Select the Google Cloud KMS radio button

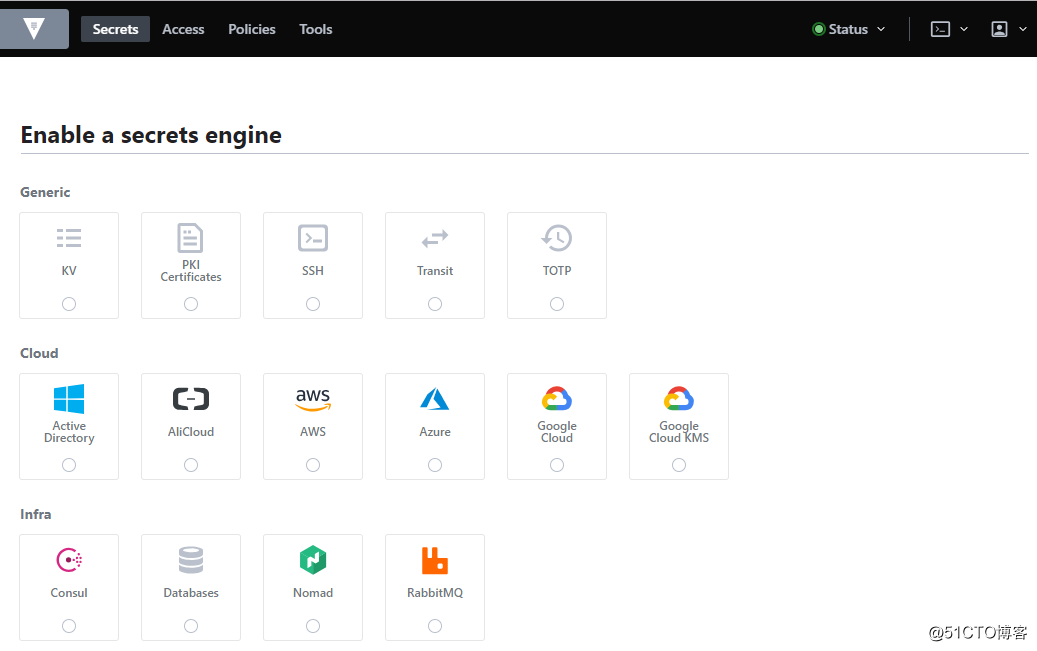679,465
